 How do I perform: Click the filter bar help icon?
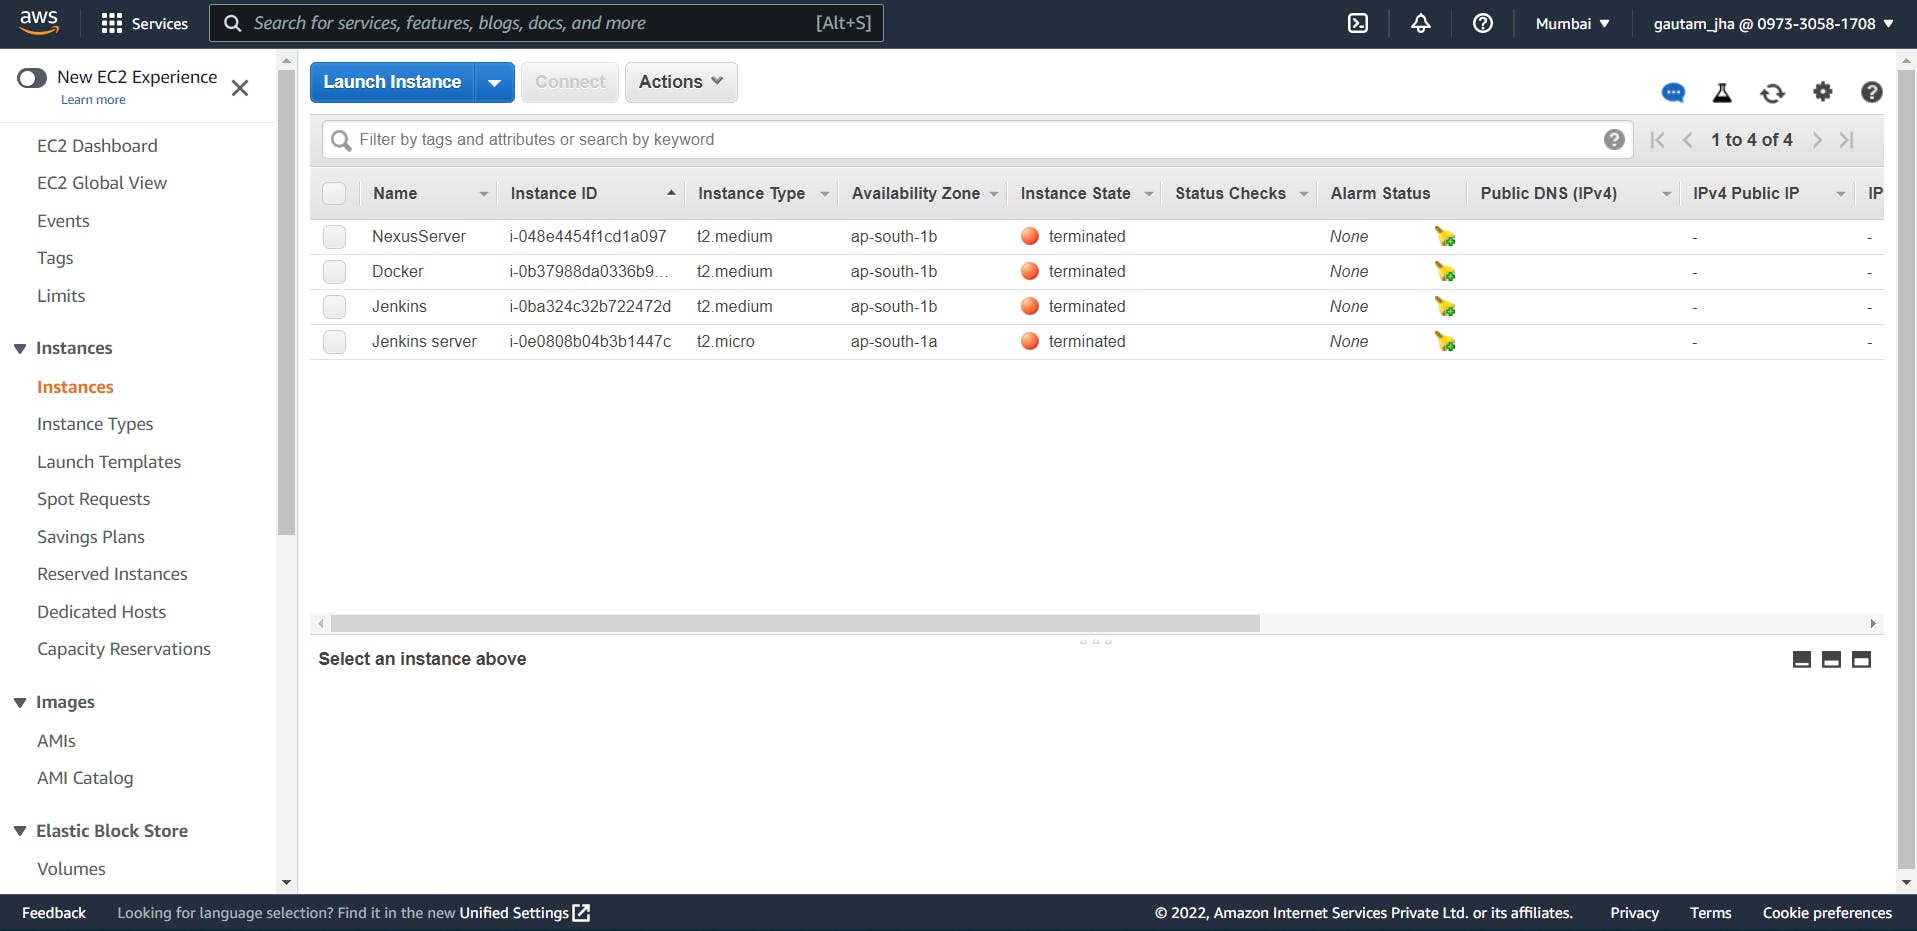click(x=1614, y=140)
